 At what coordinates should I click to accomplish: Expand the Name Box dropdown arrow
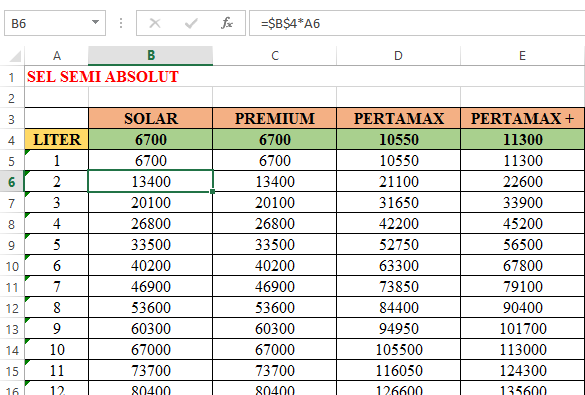(96, 22)
